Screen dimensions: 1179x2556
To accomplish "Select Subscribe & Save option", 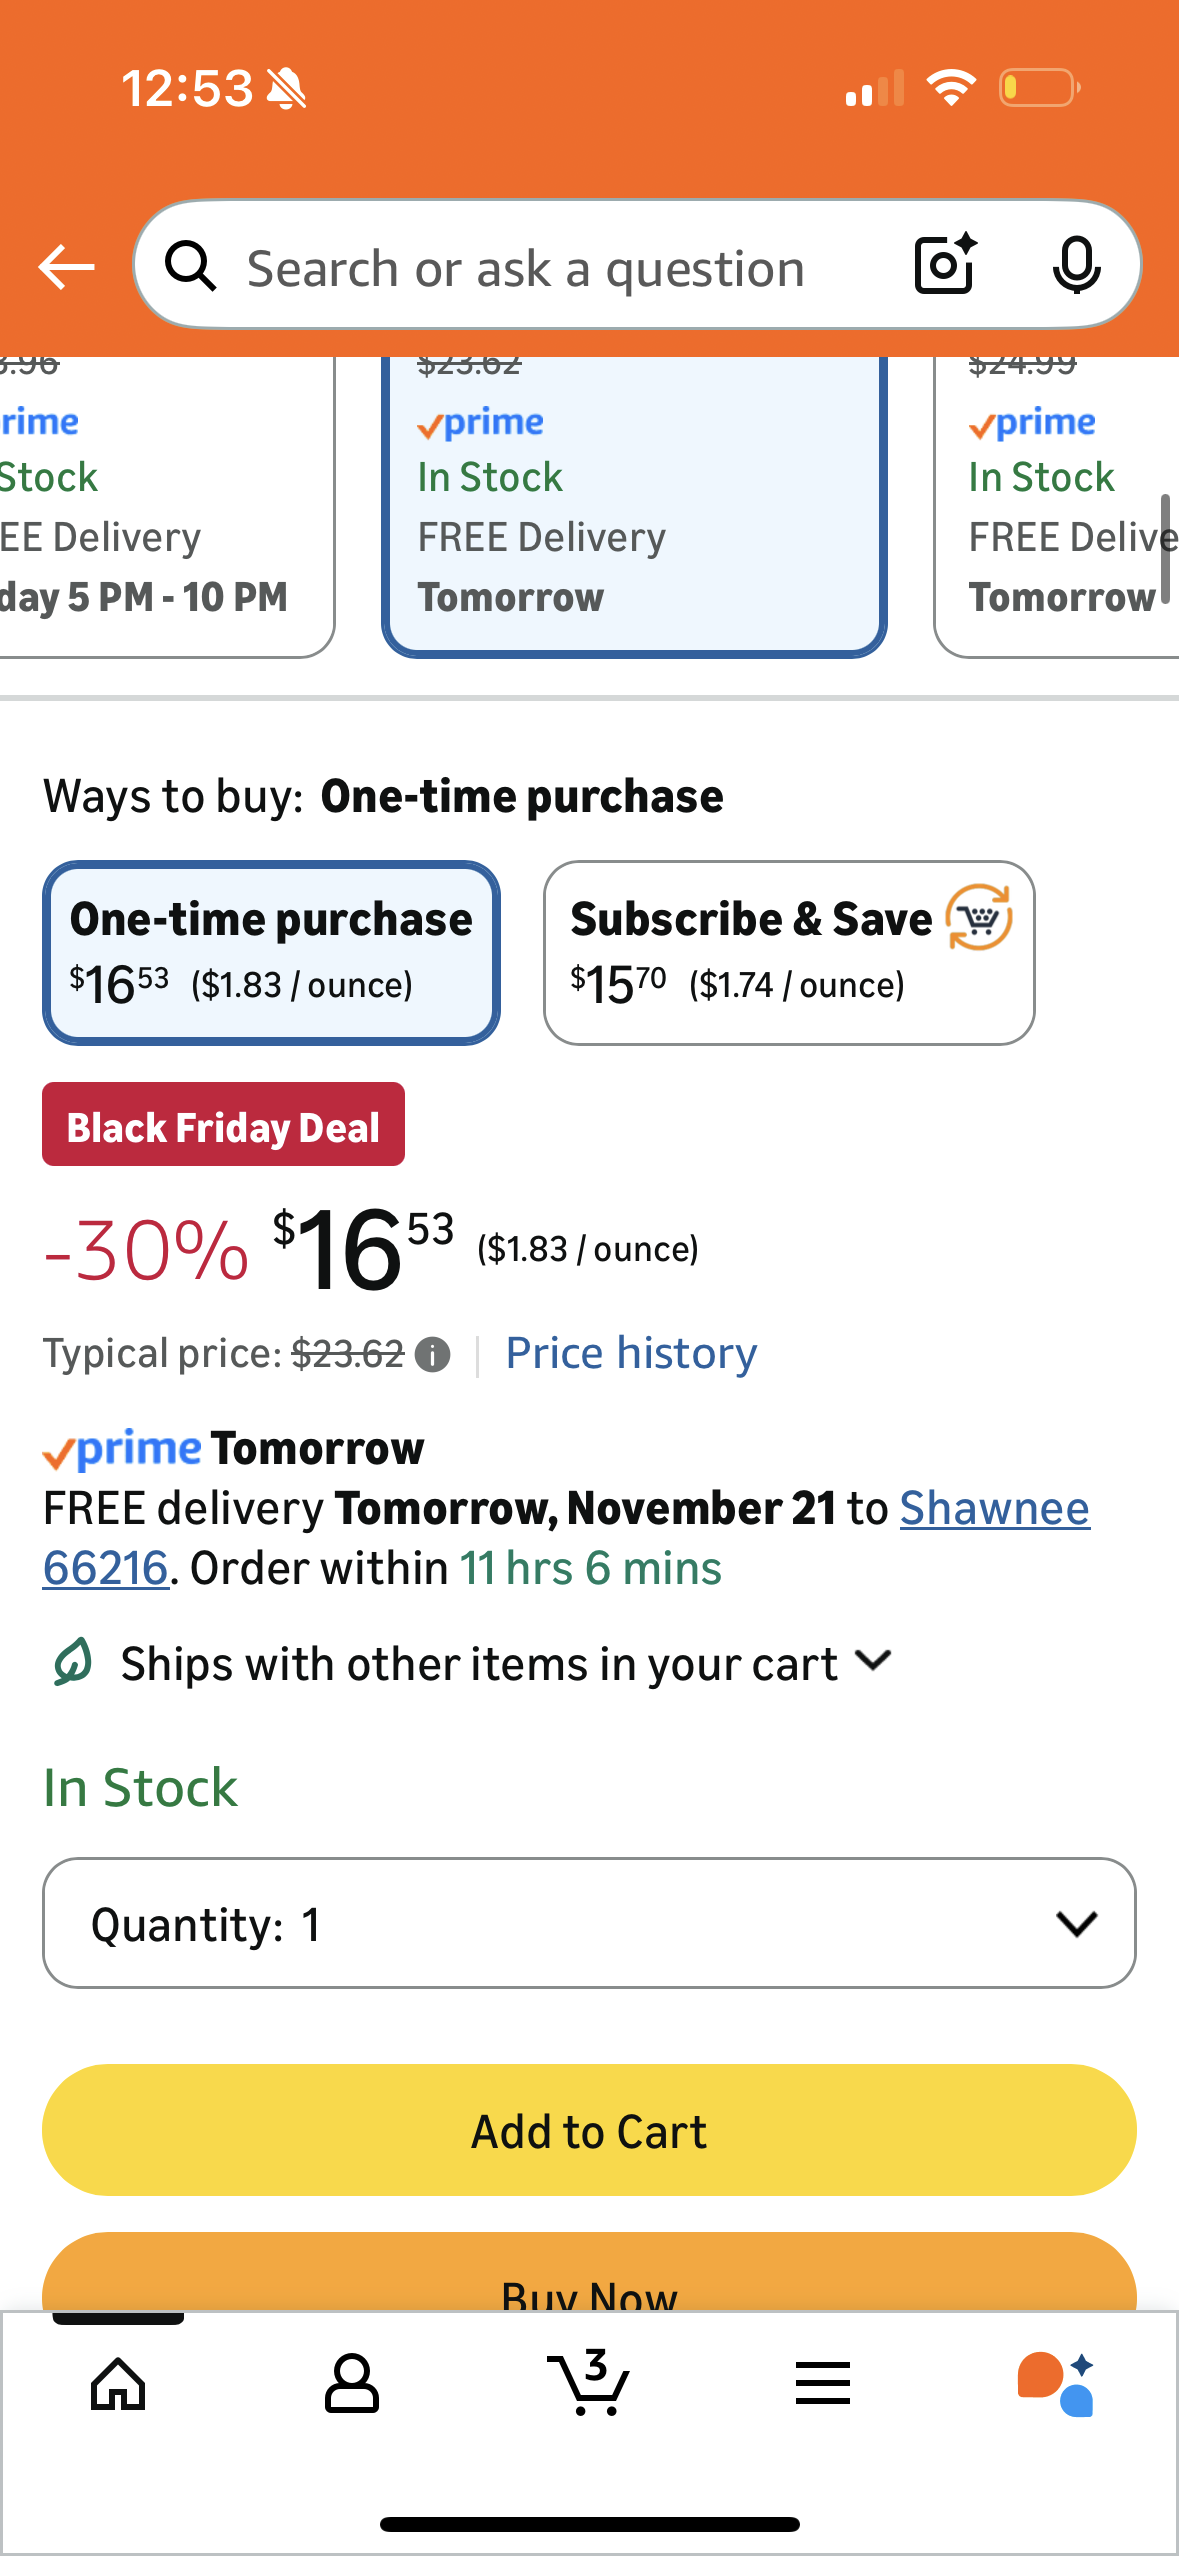I will tap(788, 952).
